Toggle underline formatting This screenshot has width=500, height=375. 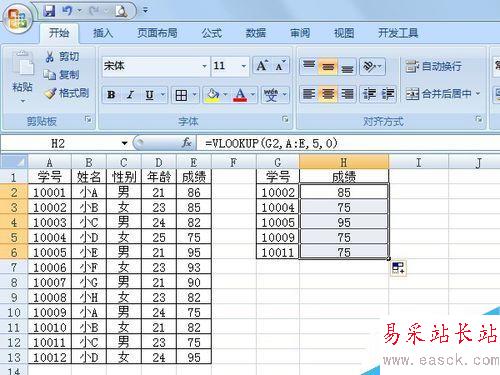tap(150, 95)
